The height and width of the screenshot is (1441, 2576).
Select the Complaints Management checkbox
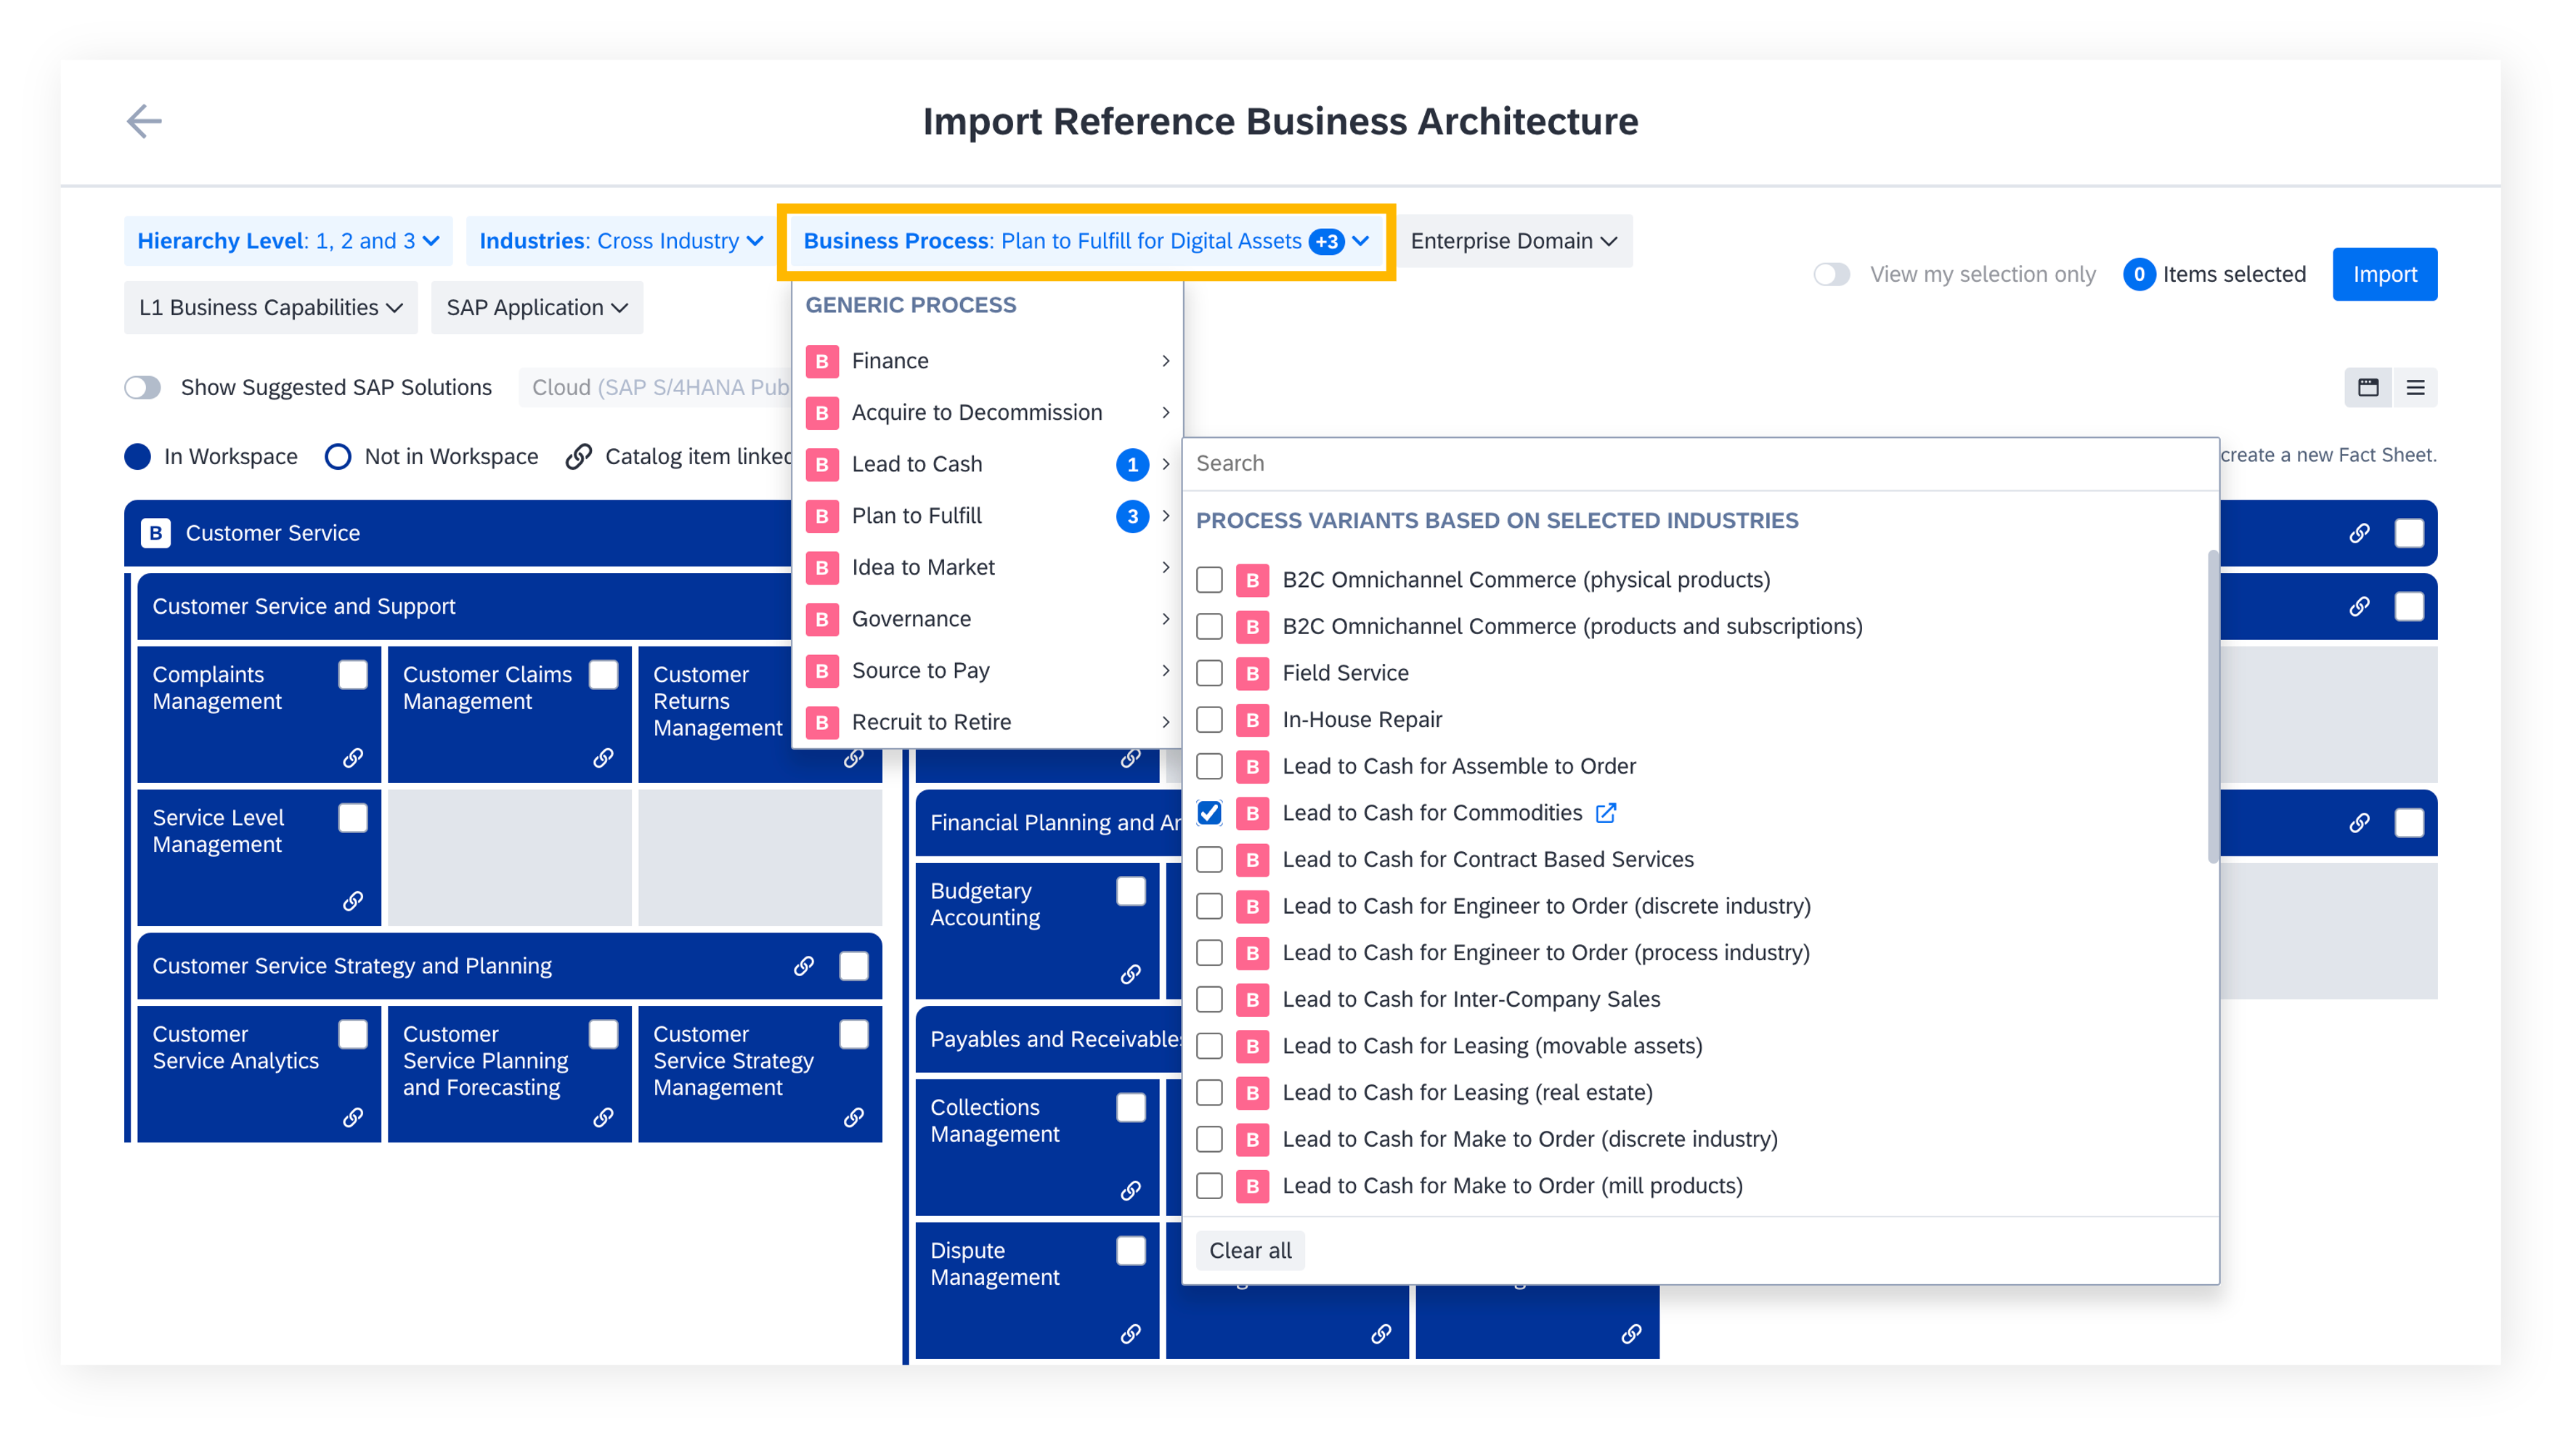click(352, 675)
